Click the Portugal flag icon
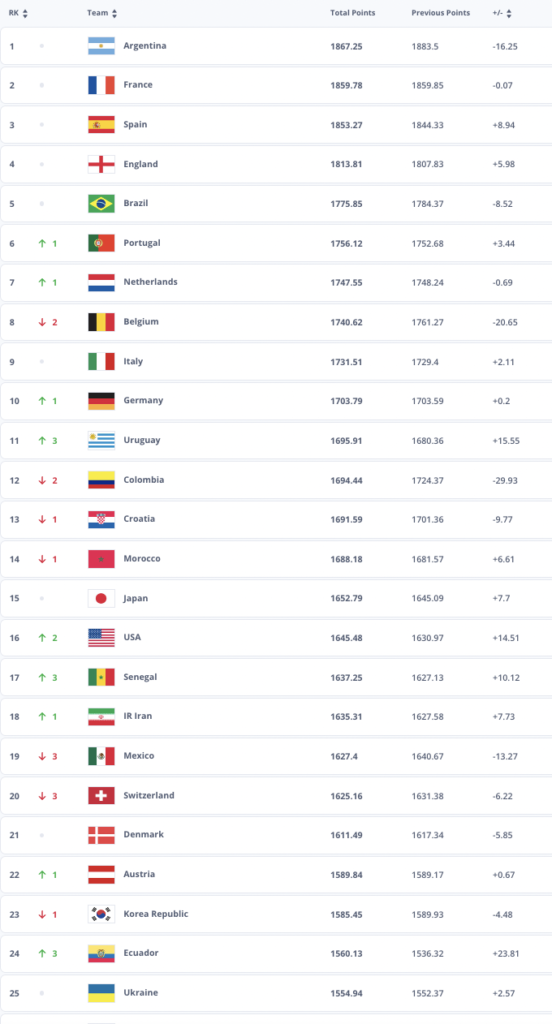The height and width of the screenshot is (1024, 552). click(101, 243)
